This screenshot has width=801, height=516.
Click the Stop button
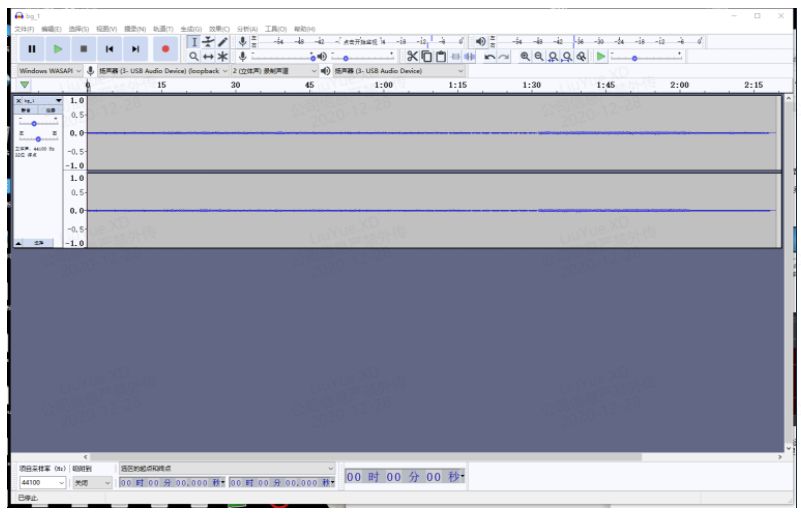click(x=84, y=49)
